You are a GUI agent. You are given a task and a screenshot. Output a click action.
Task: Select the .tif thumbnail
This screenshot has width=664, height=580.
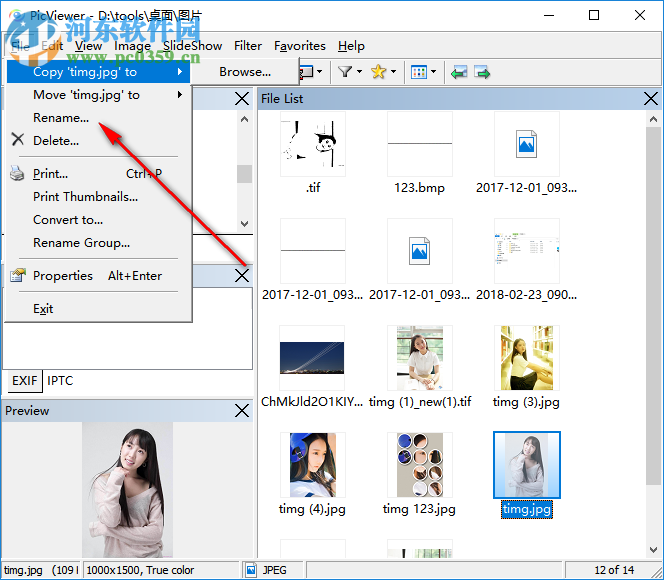point(313,144)
